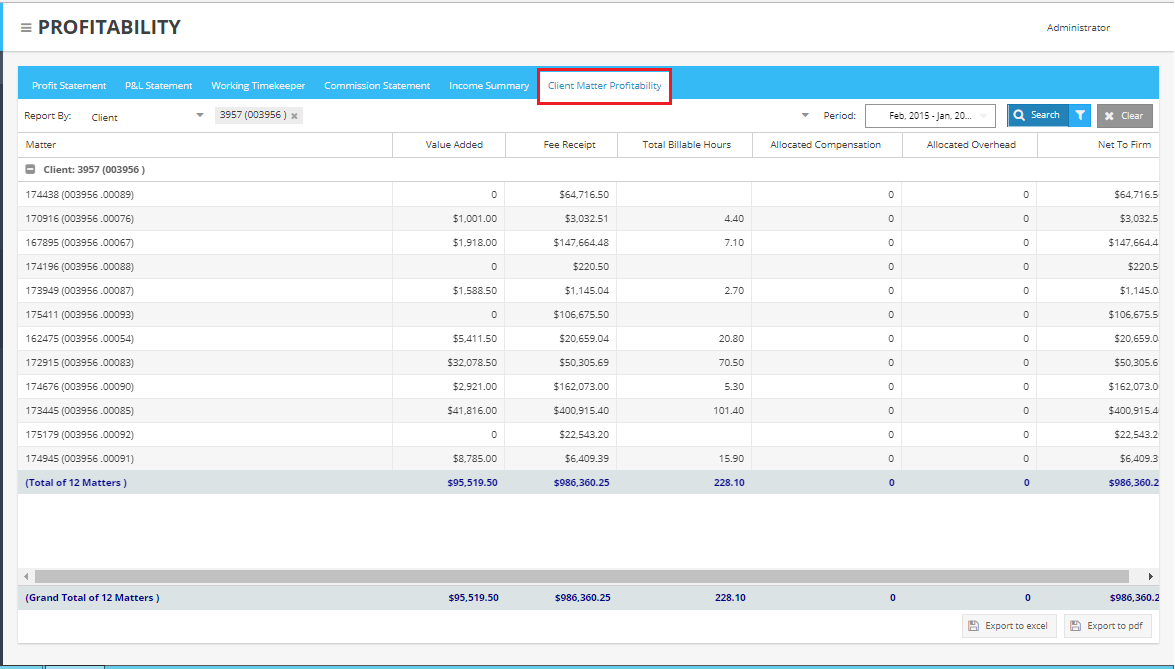Collapse the Client: 3957 group
1175x669 pixels.
click(x=30, y=170)
